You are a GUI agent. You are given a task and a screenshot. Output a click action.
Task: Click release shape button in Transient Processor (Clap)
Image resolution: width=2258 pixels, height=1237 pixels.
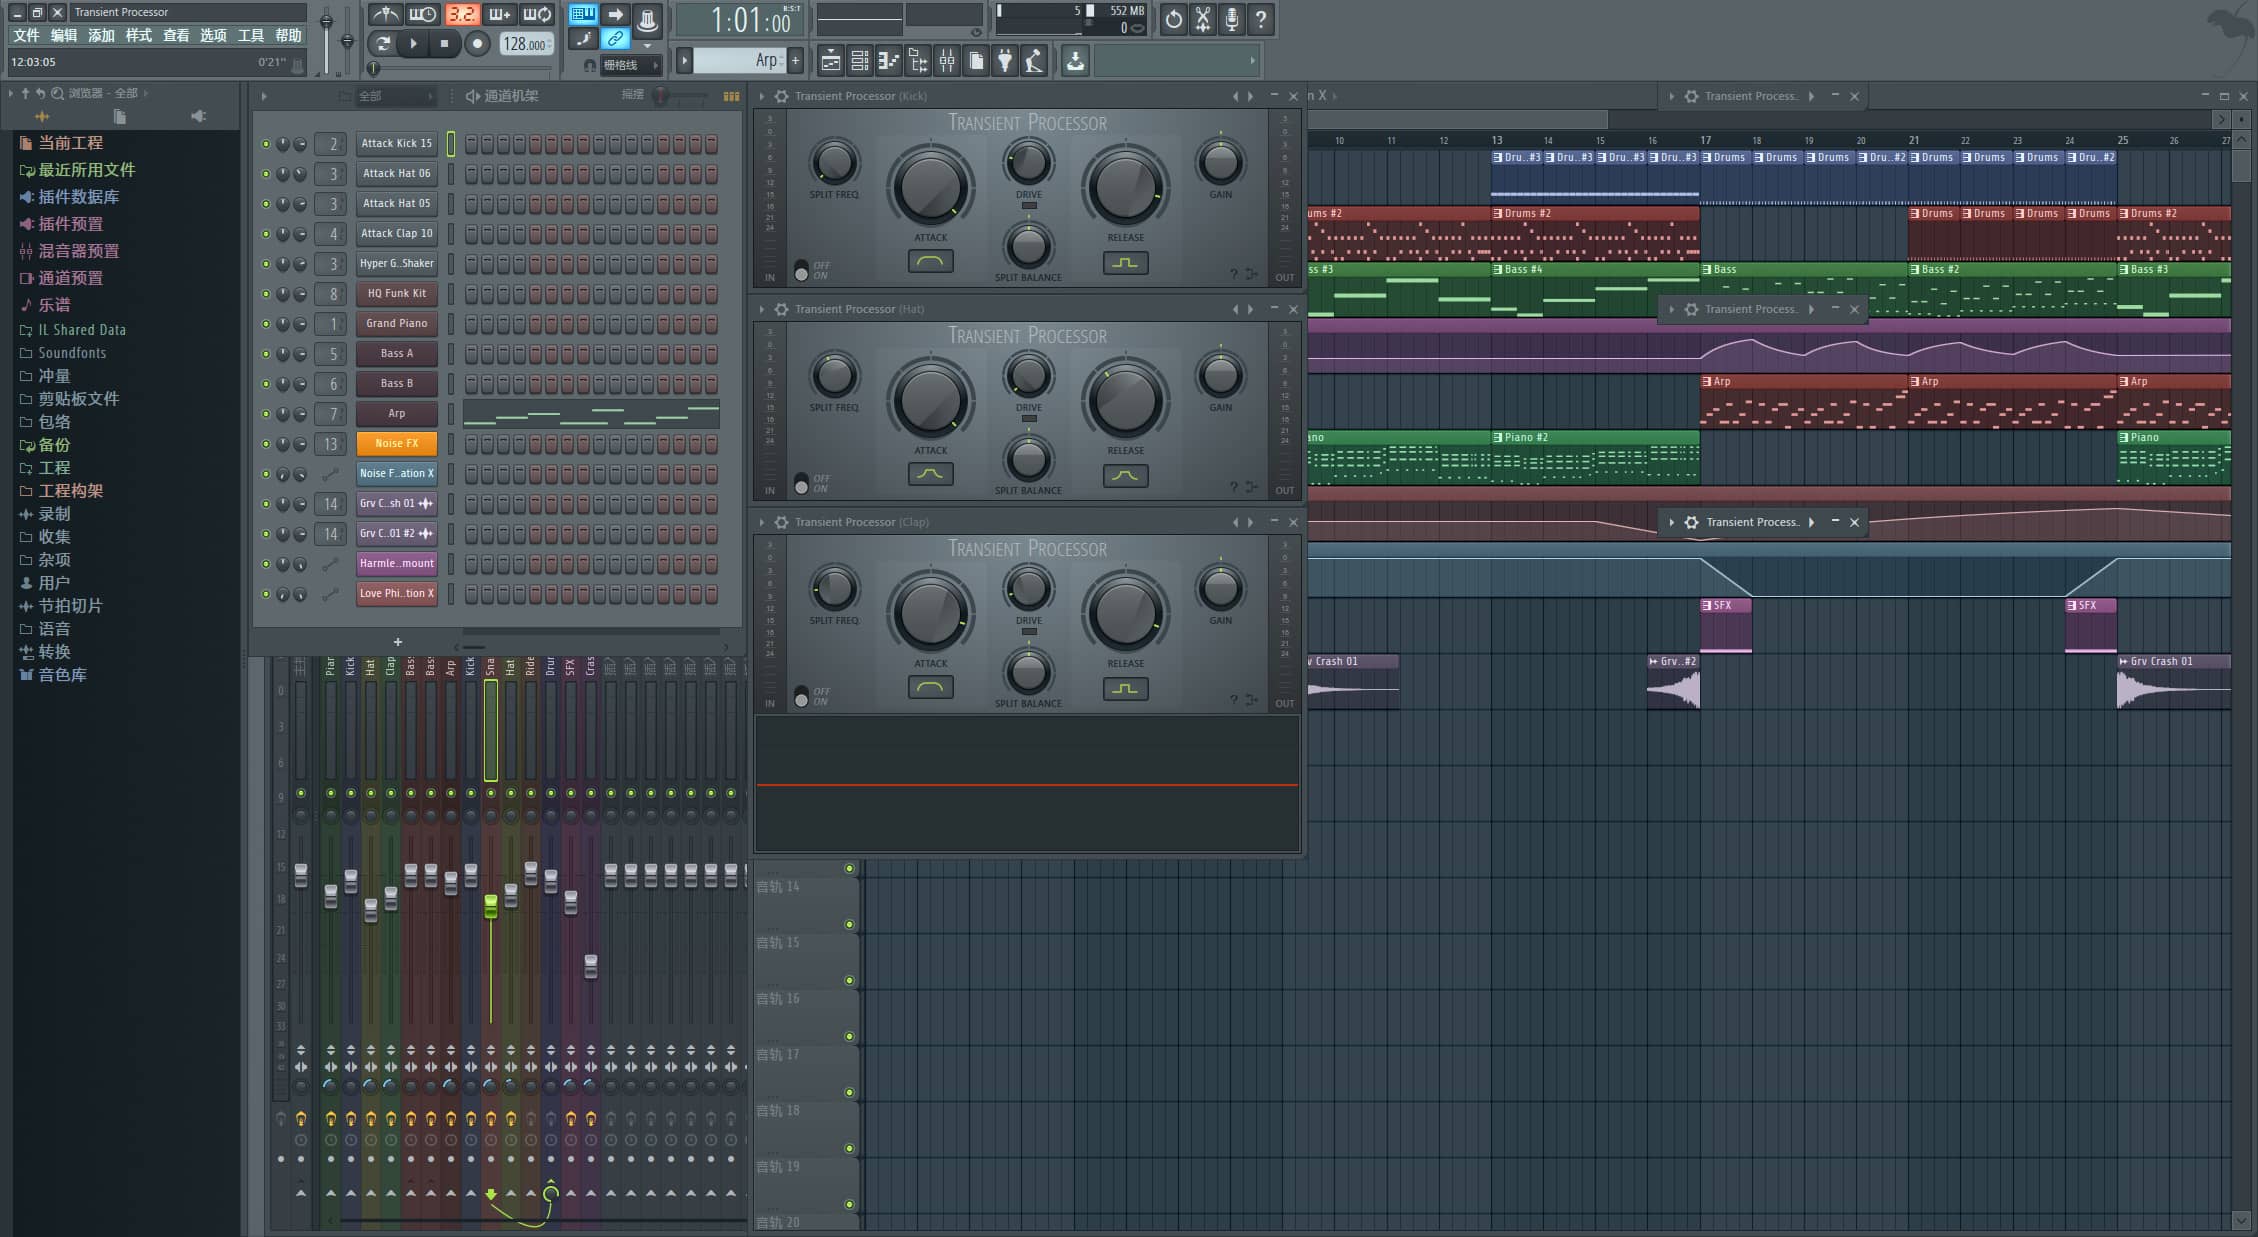pyautogui.click(x=1125, y=688)
